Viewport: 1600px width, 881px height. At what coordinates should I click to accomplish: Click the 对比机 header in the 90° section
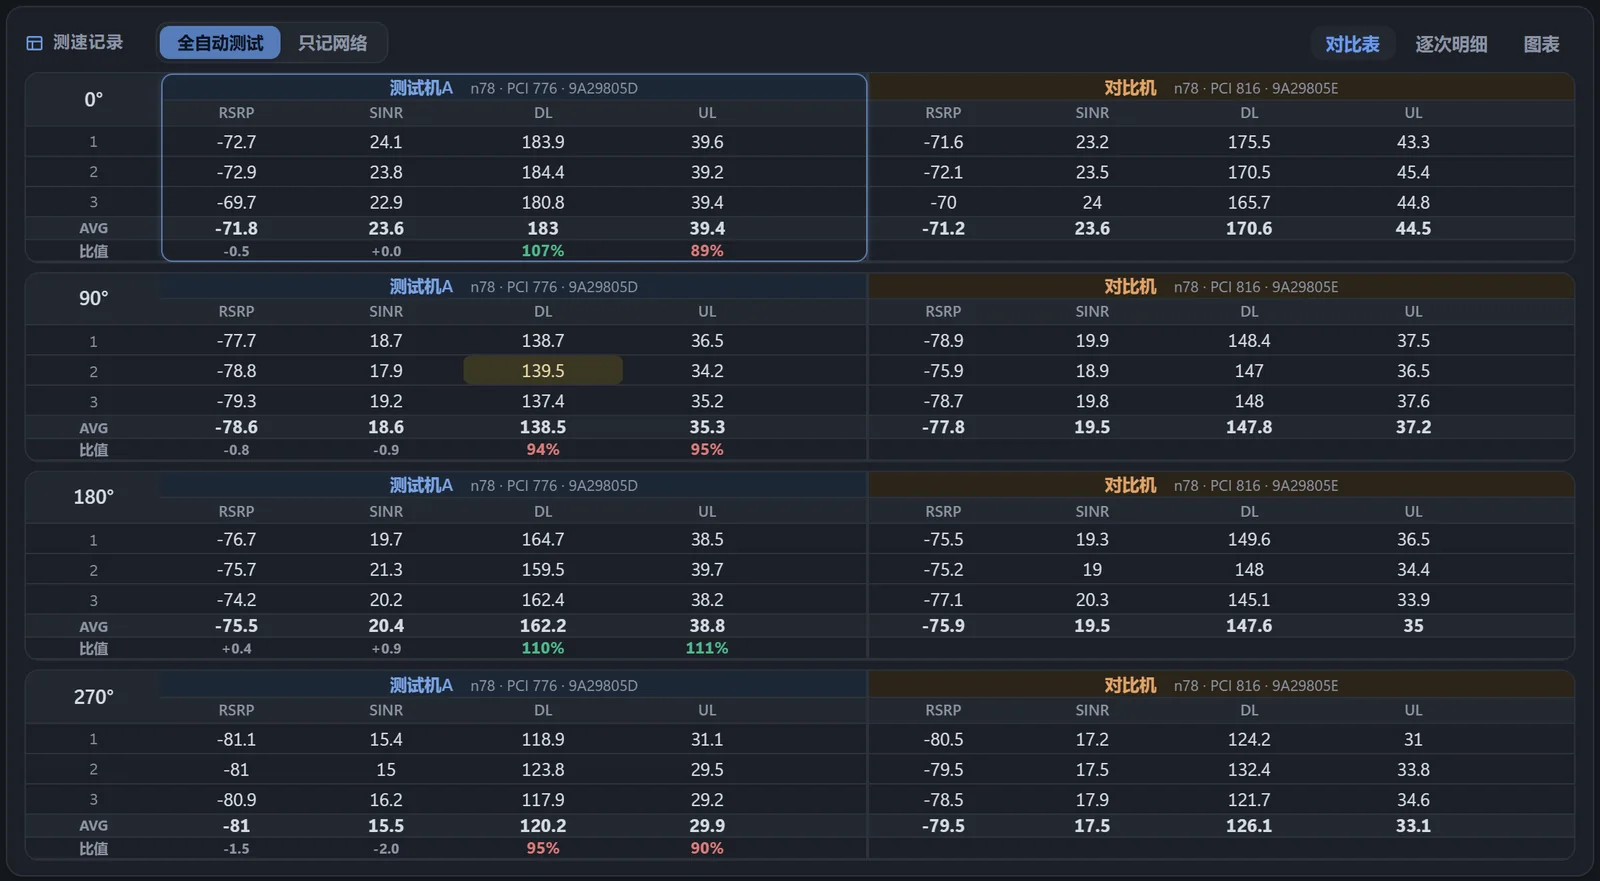(x=1130, y=287)
